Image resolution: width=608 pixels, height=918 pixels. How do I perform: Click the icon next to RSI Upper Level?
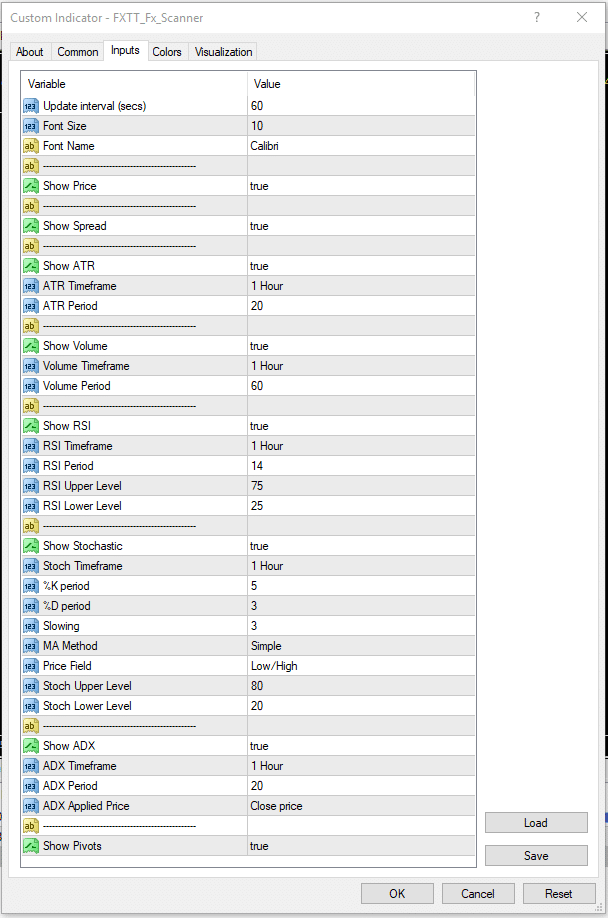point(31,486)
